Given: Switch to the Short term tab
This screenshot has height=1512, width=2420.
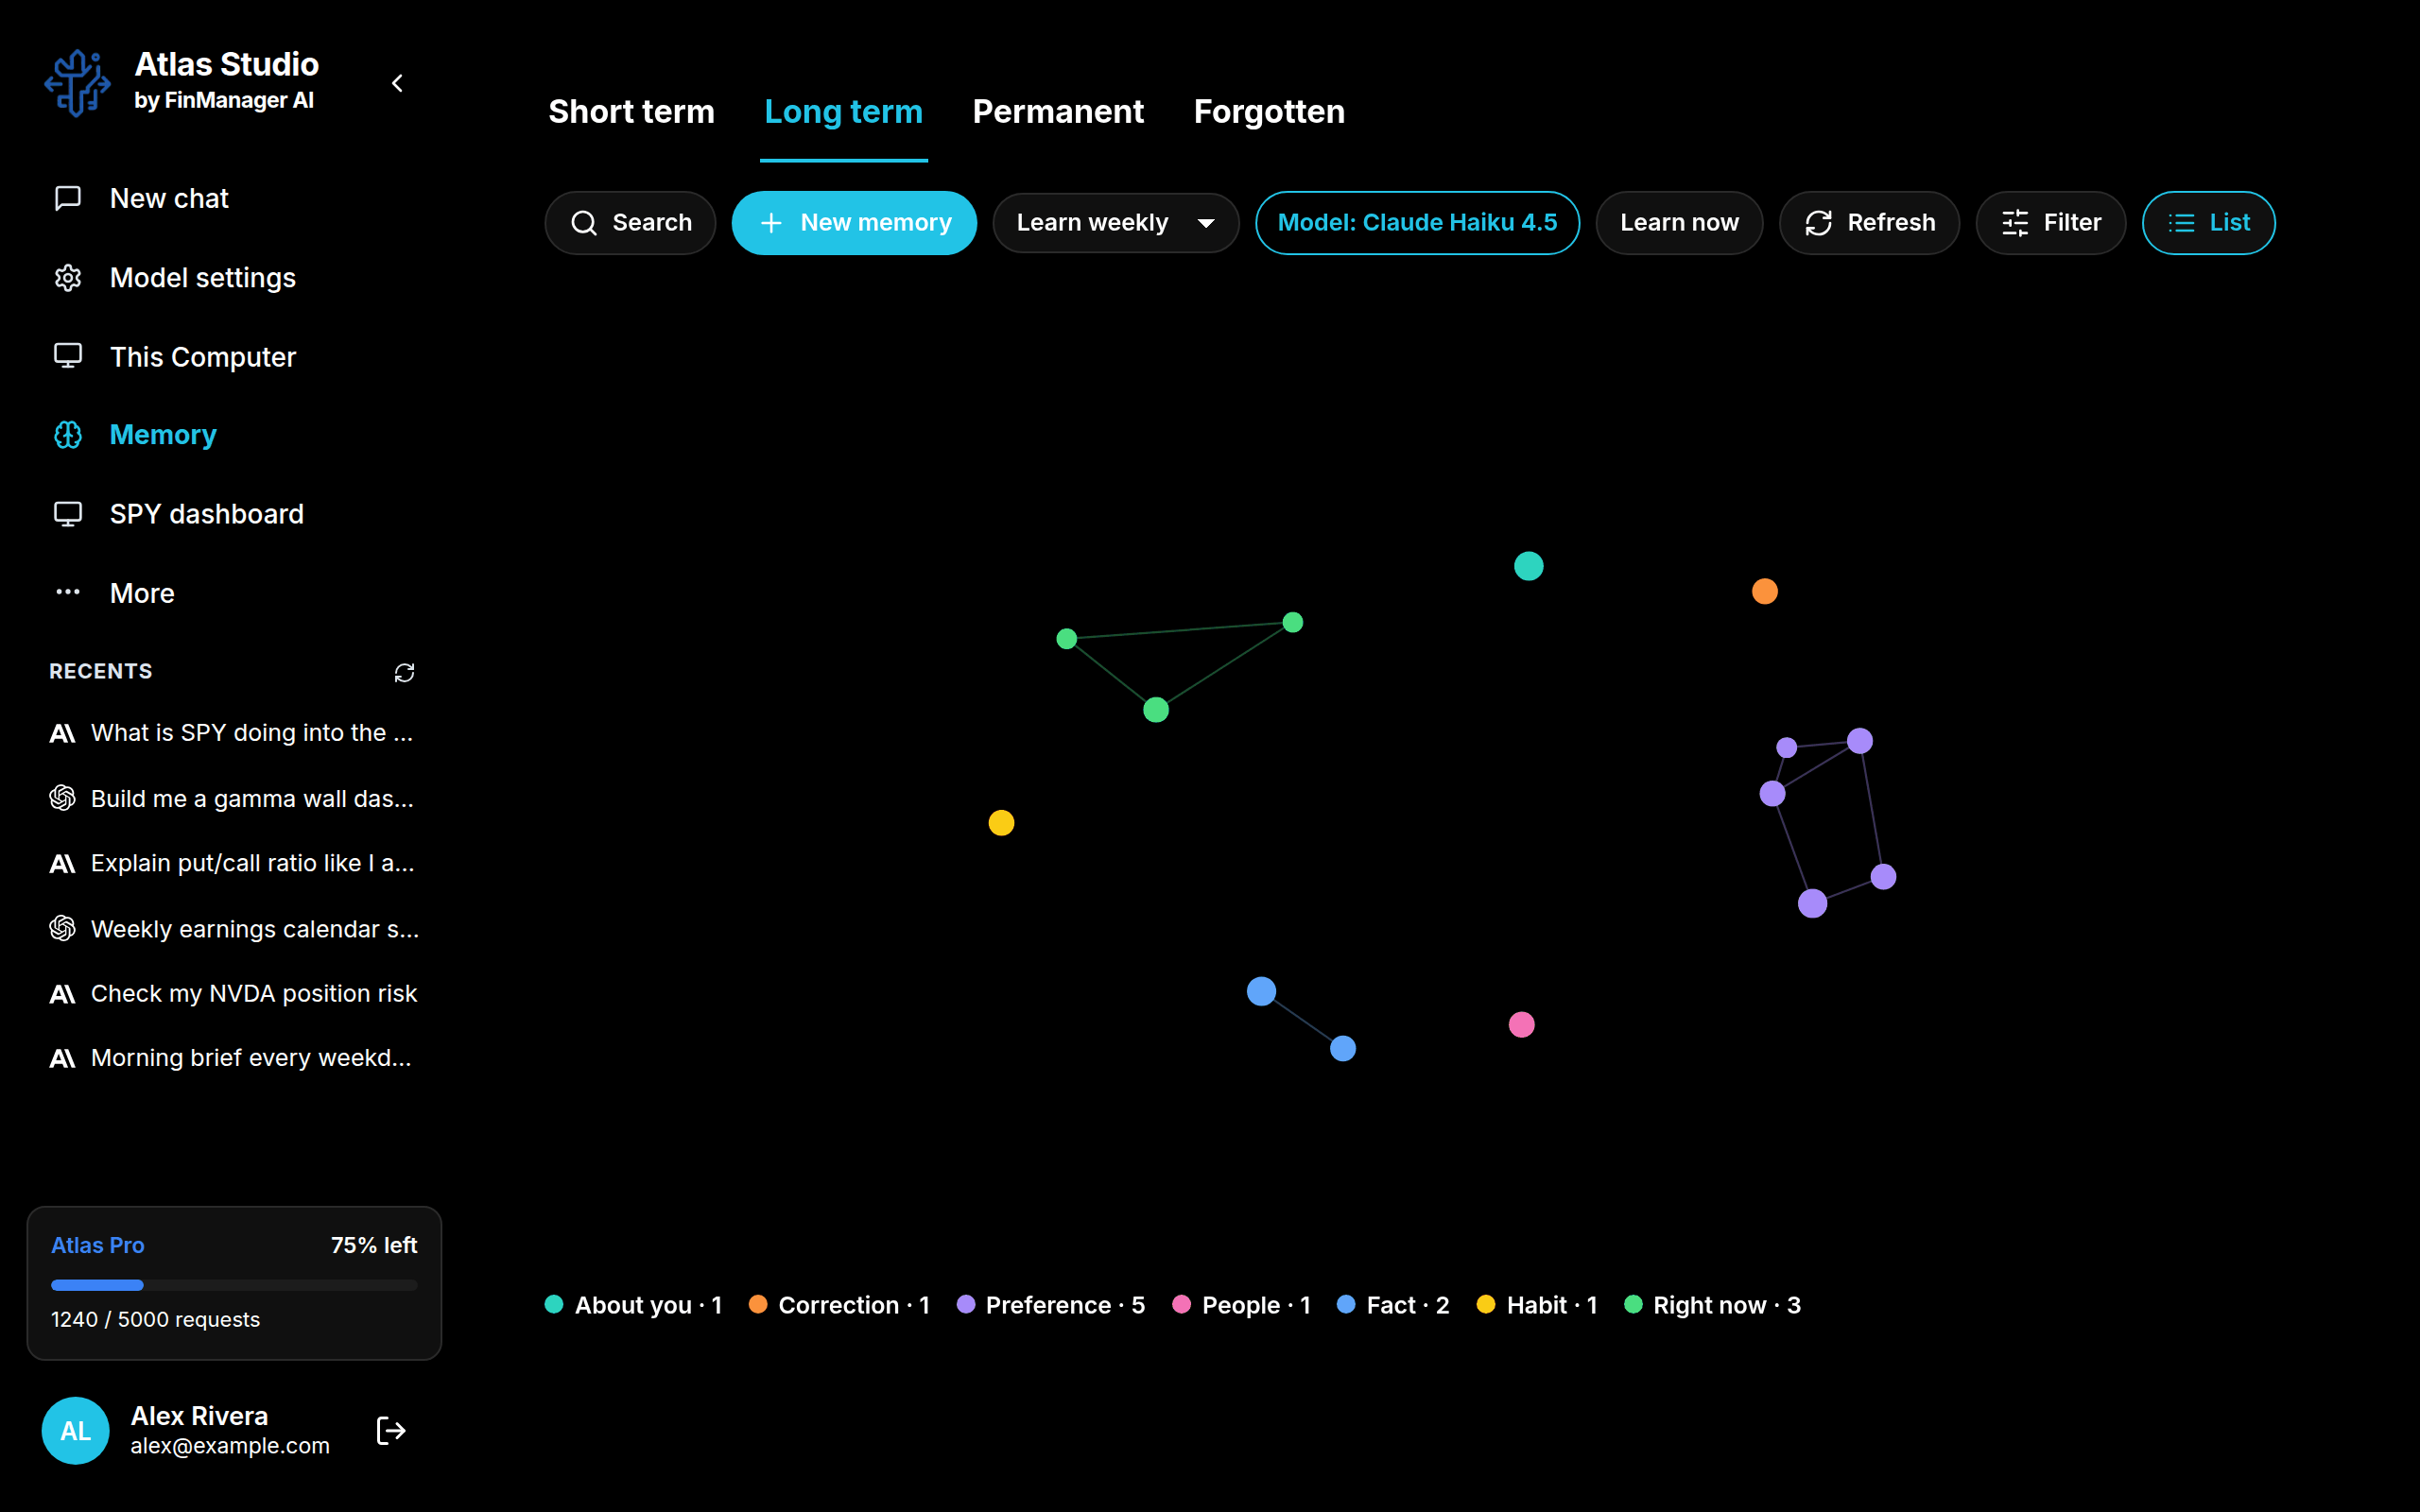Looking at the screenshot, I should click(x=631, y=111).
